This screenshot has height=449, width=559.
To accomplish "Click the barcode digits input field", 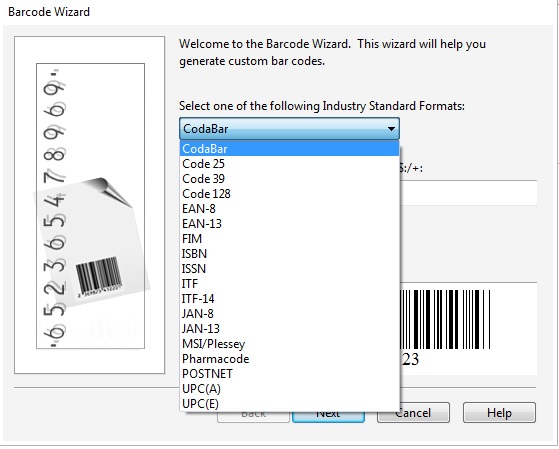I will click(x=468, y=193).
